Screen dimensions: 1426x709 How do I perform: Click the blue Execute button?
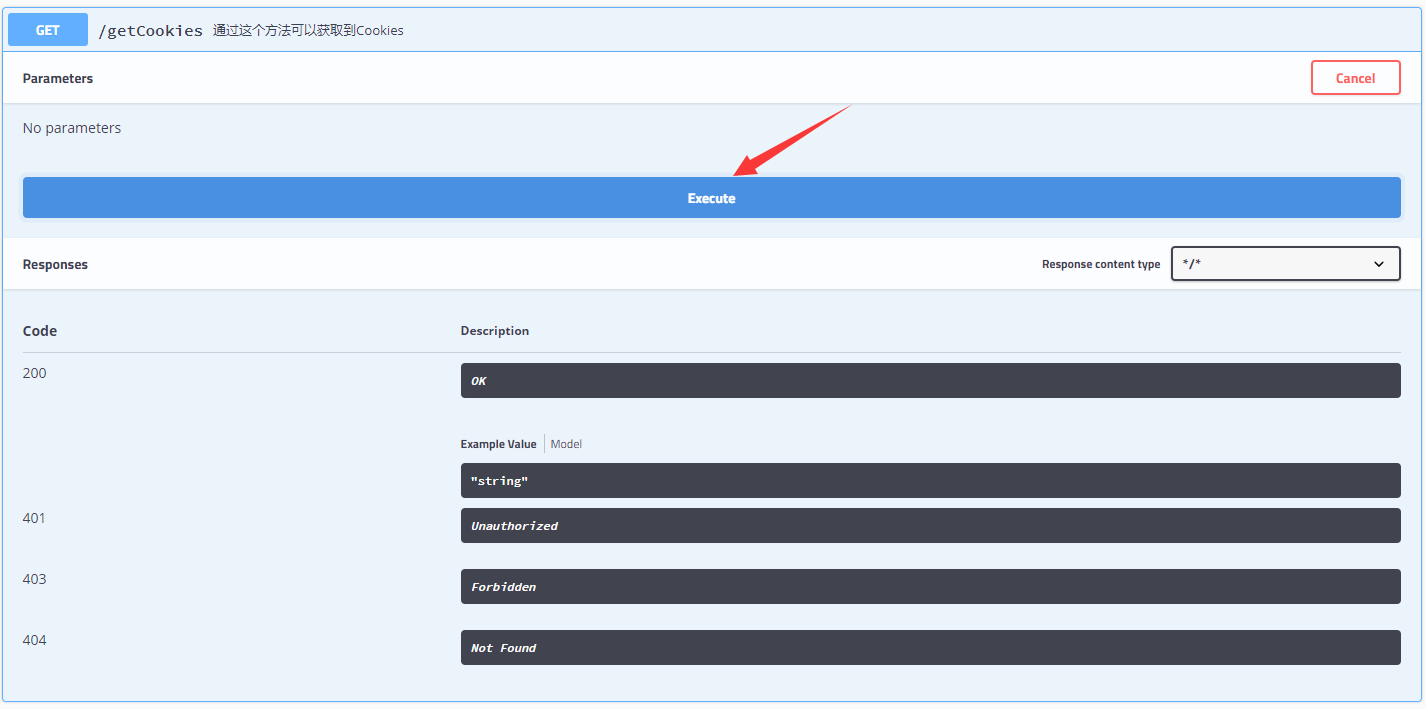pos(711,198)
